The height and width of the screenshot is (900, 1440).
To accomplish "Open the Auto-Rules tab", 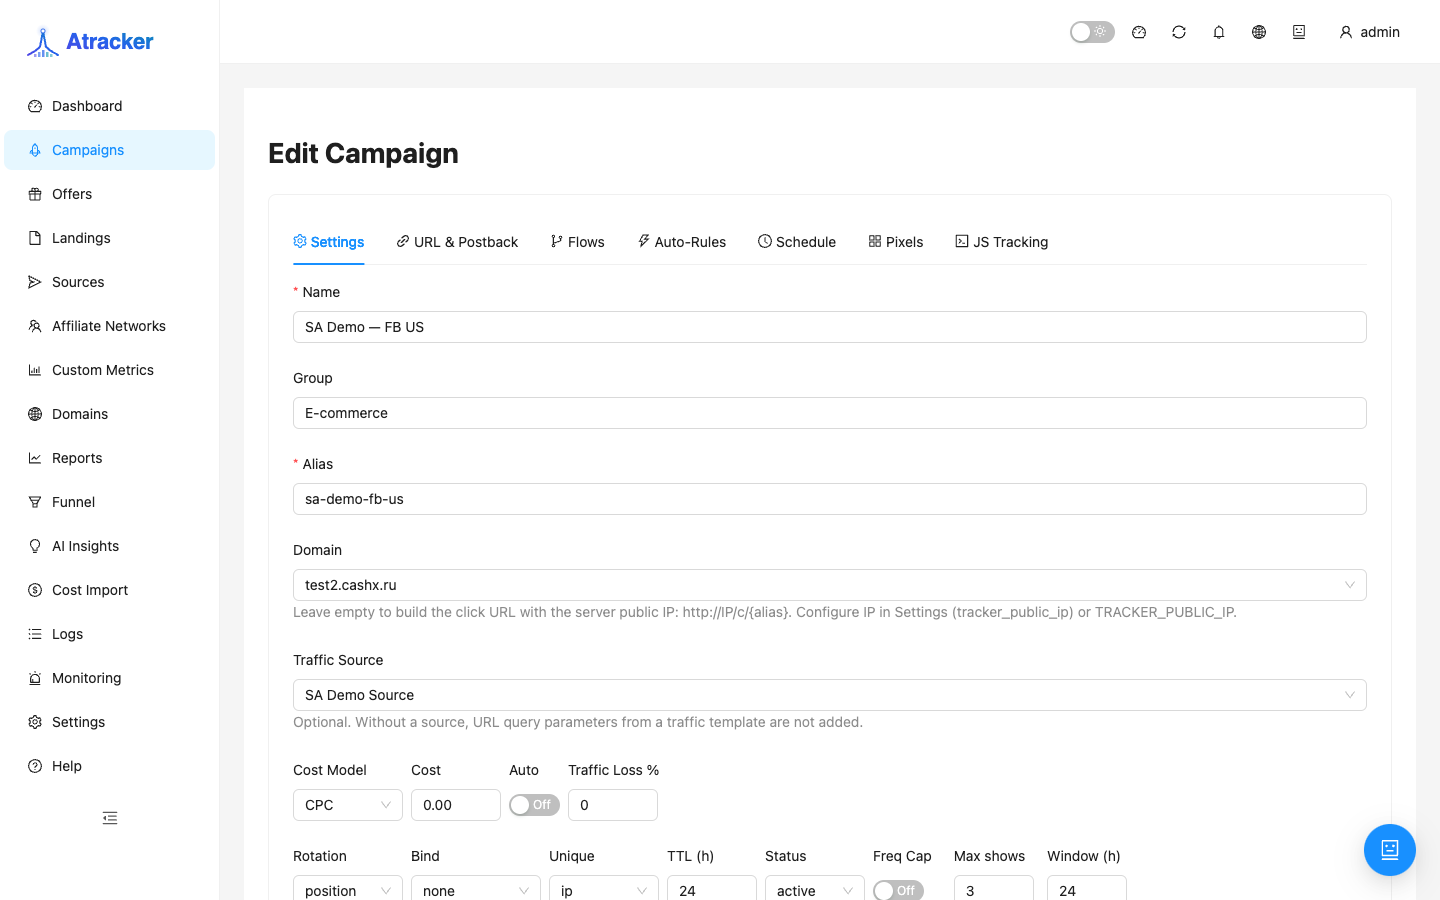I will [682, 242].
